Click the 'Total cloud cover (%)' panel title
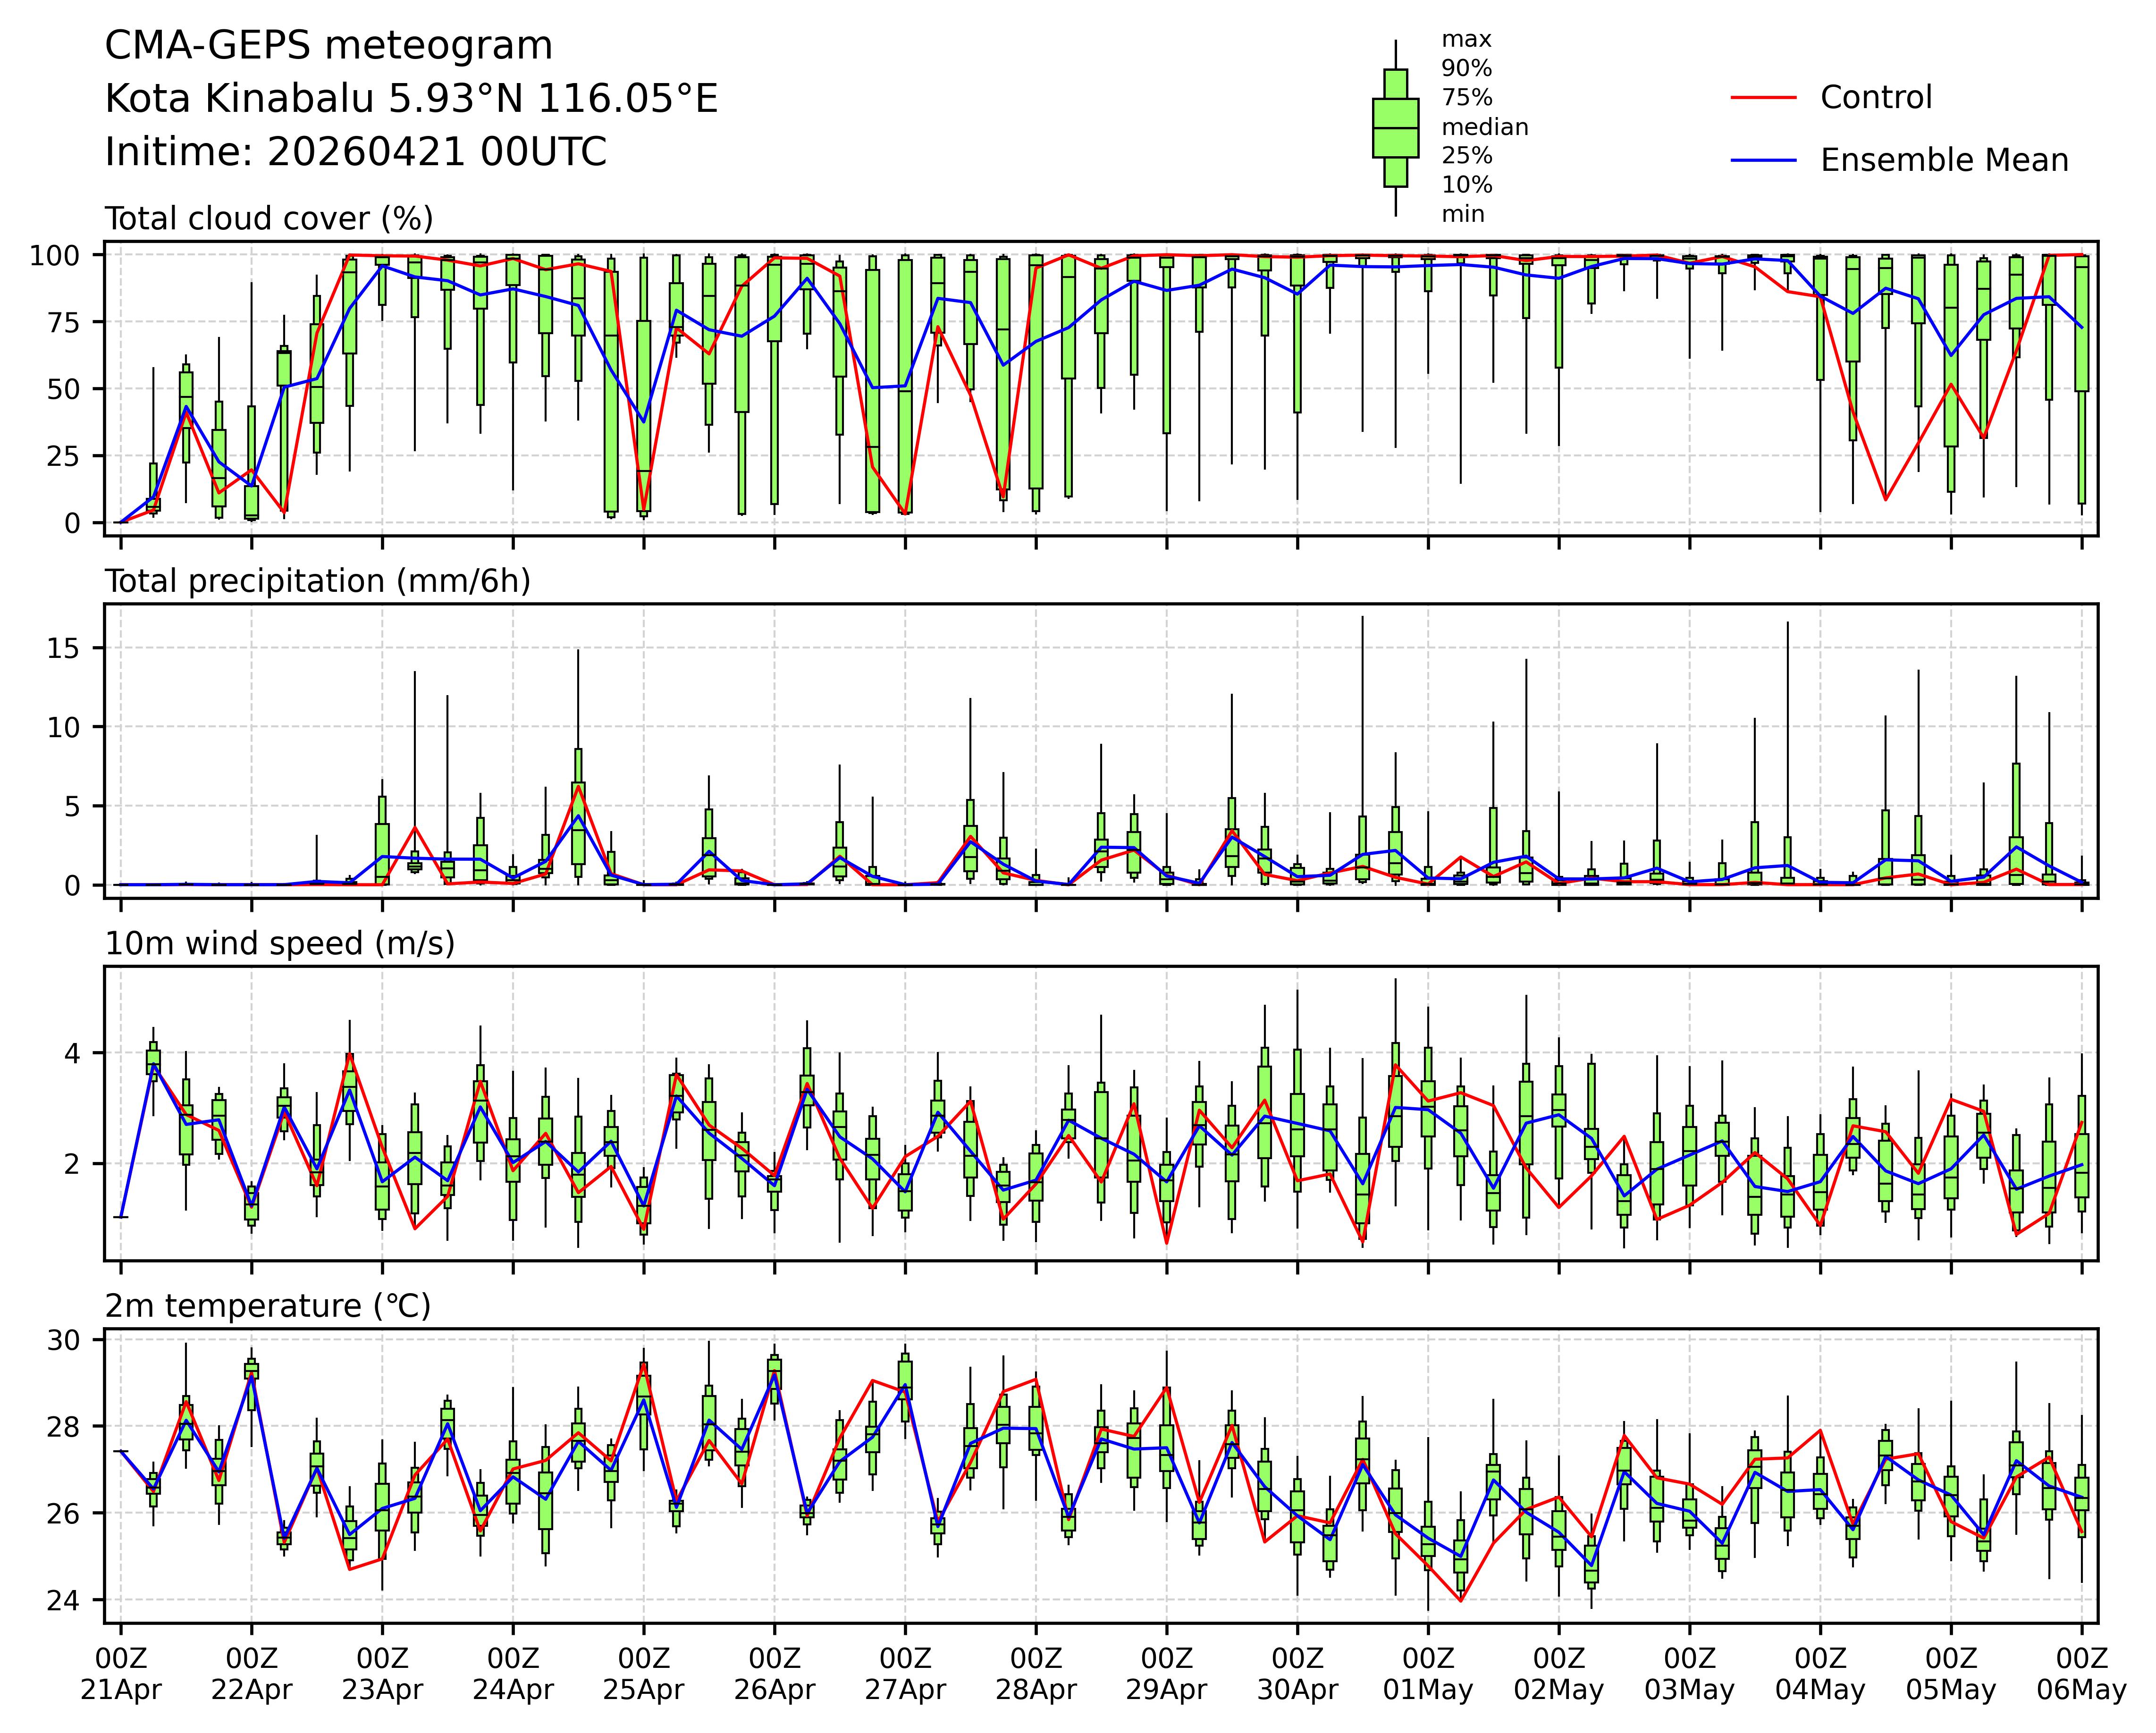This screenshot has height=1733, width=2156. [269, 219]
